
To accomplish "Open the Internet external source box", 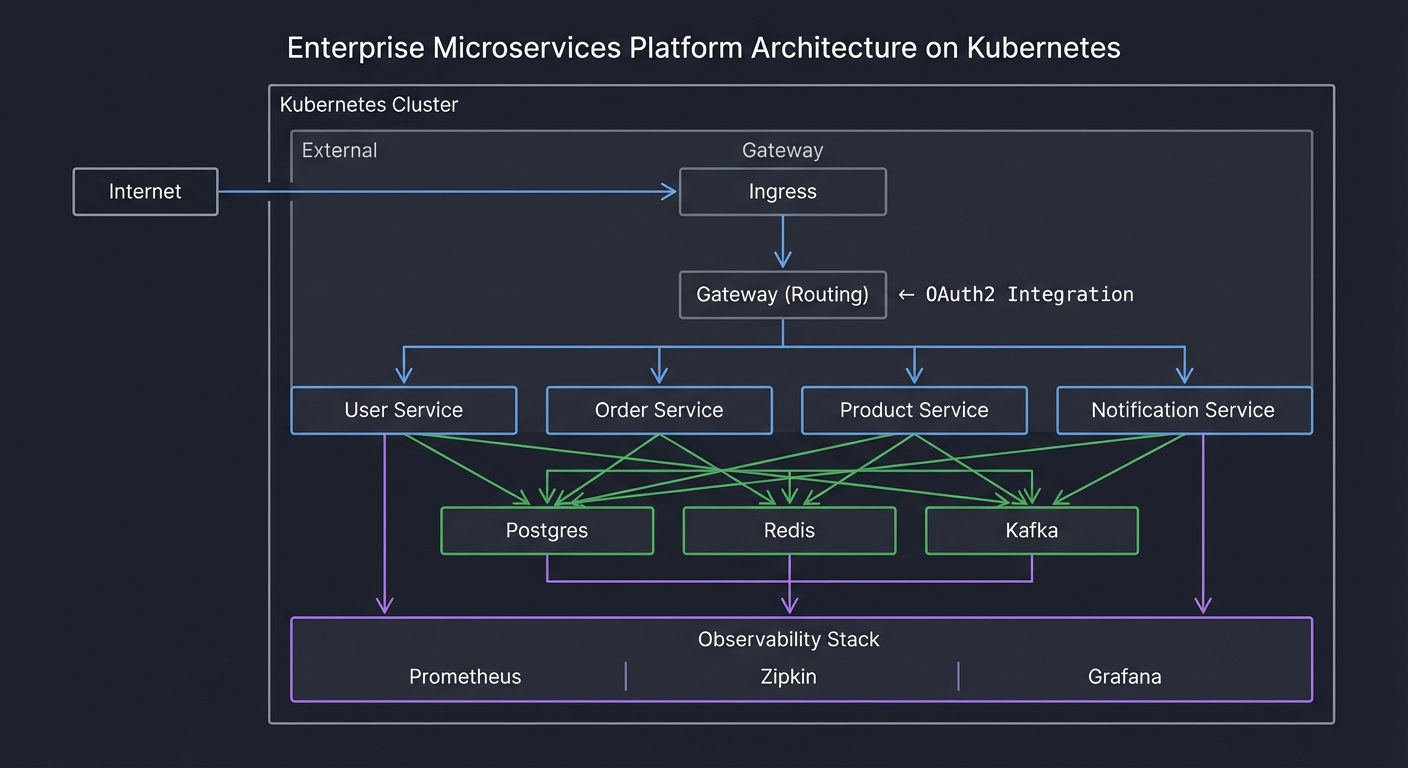I will click(x=145, y=191).
